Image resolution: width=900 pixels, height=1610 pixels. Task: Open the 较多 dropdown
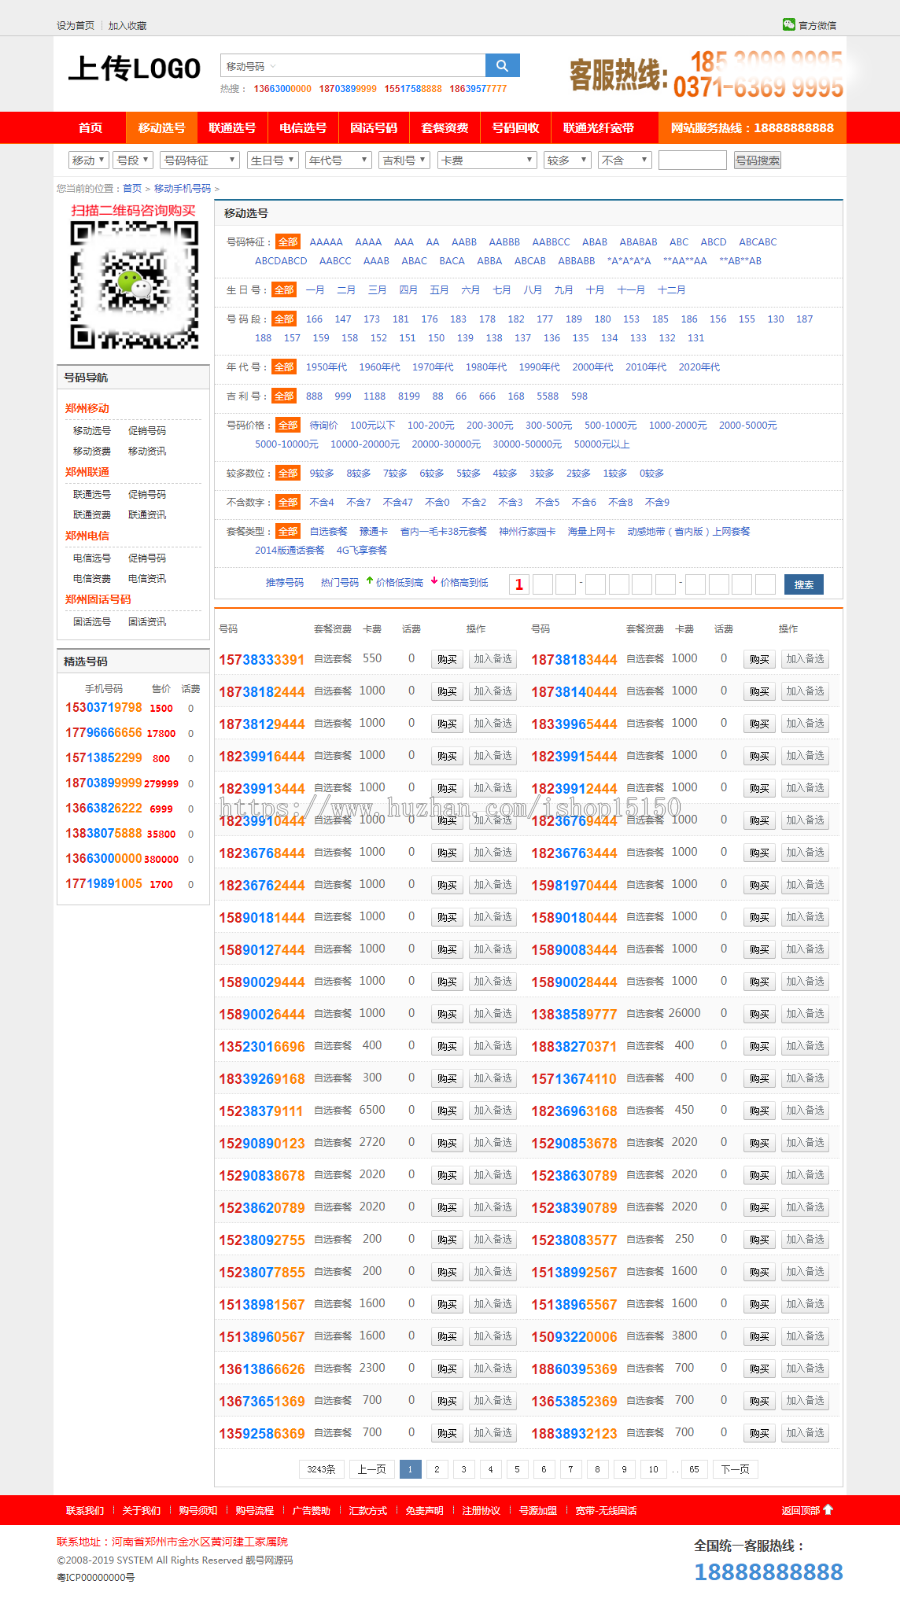(x=567, y=160)
